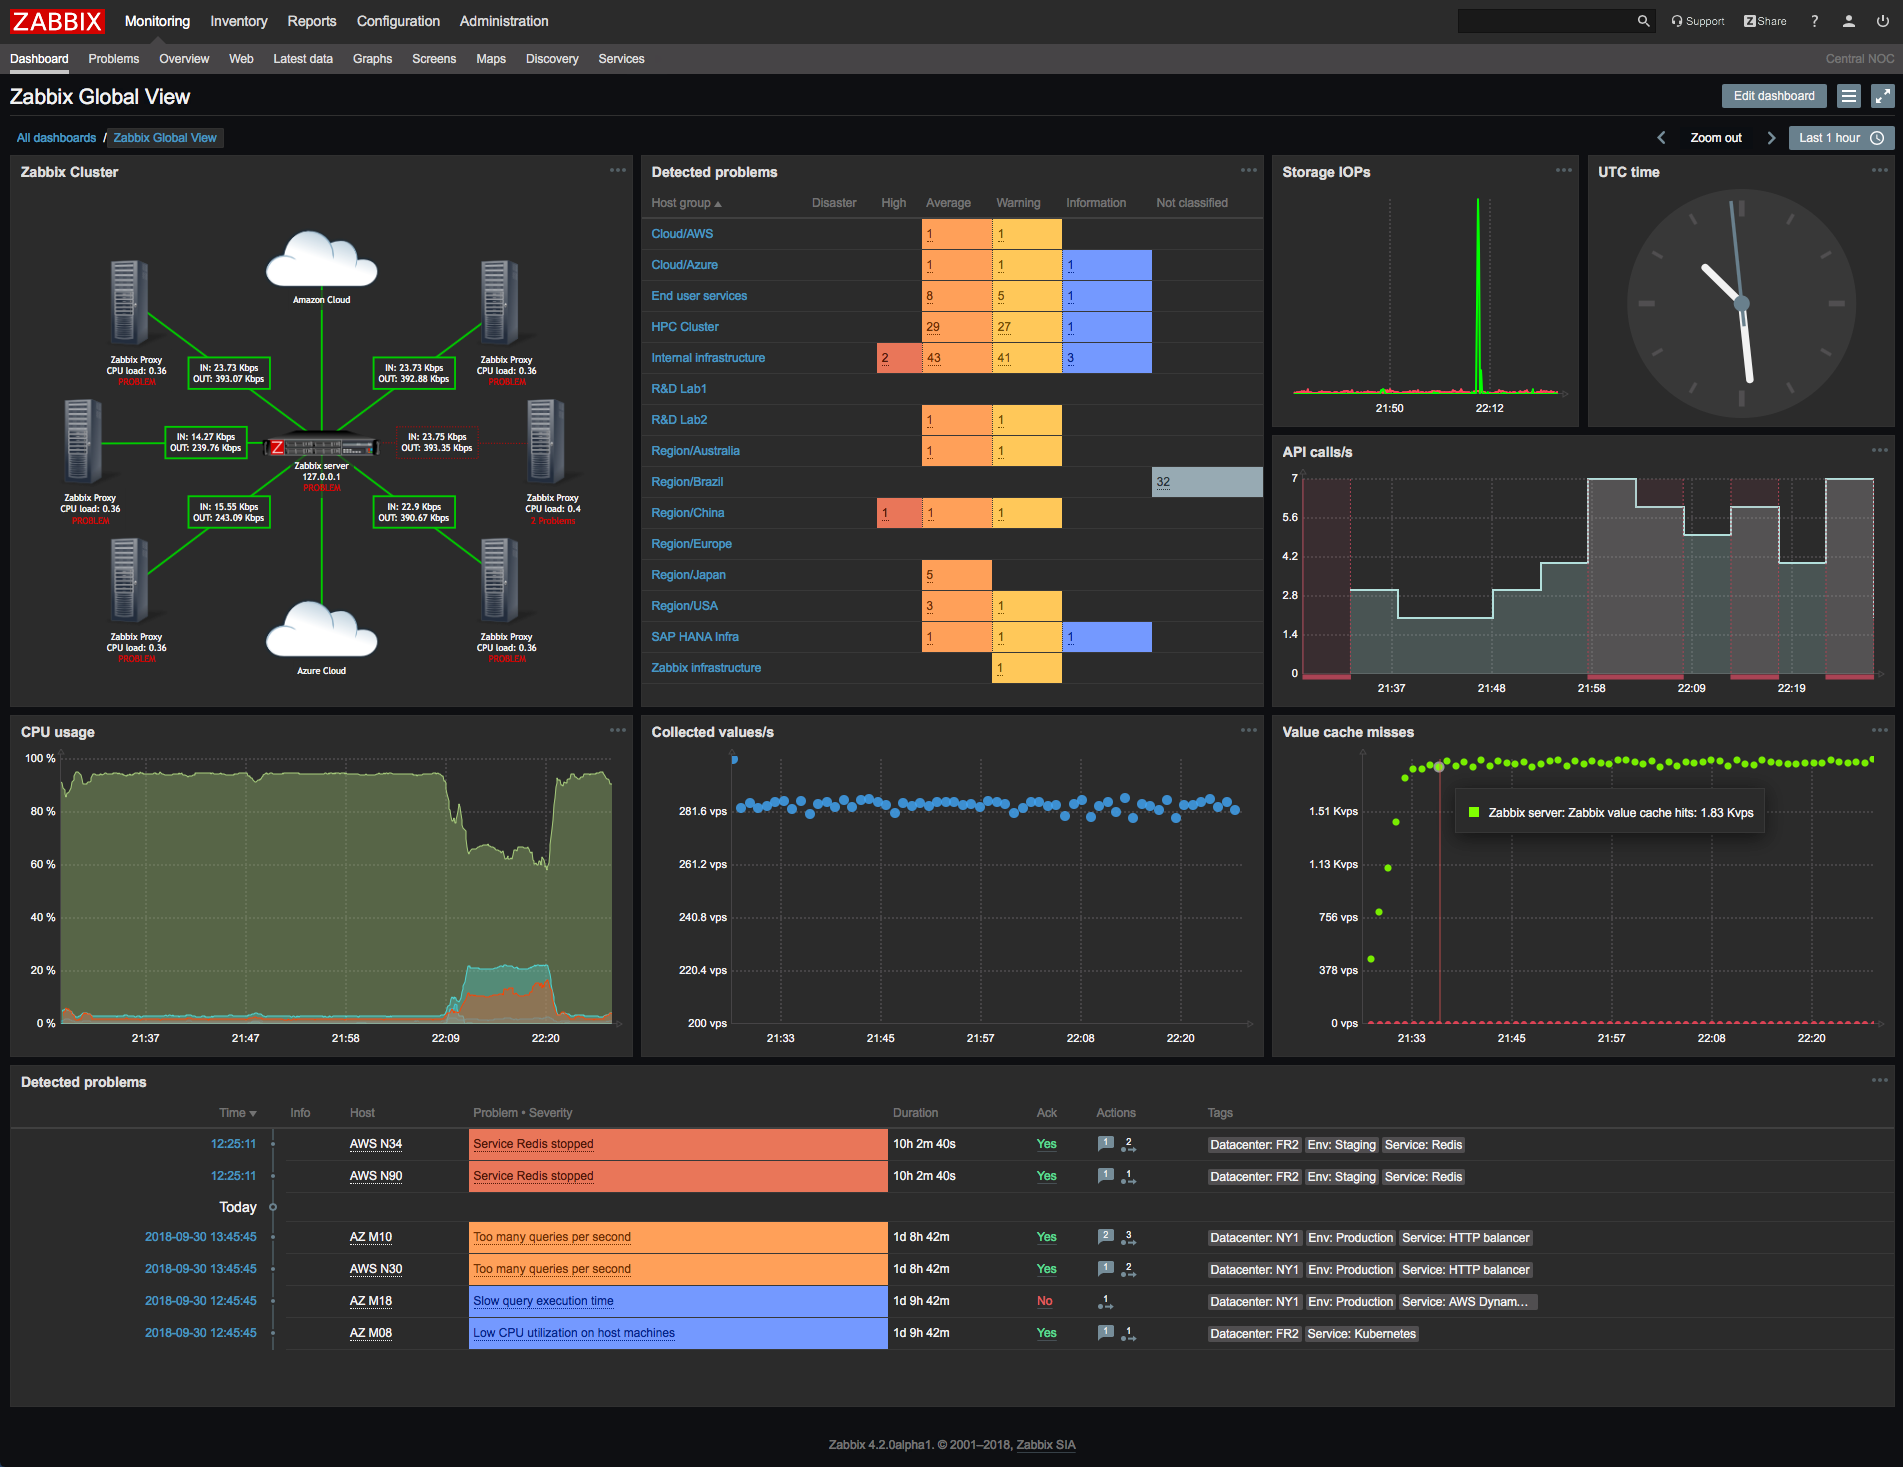Click the clock icon beside Last 1 hour
The width and height of the screenshot is (1903, 1467).
(x=1877, y=137)
